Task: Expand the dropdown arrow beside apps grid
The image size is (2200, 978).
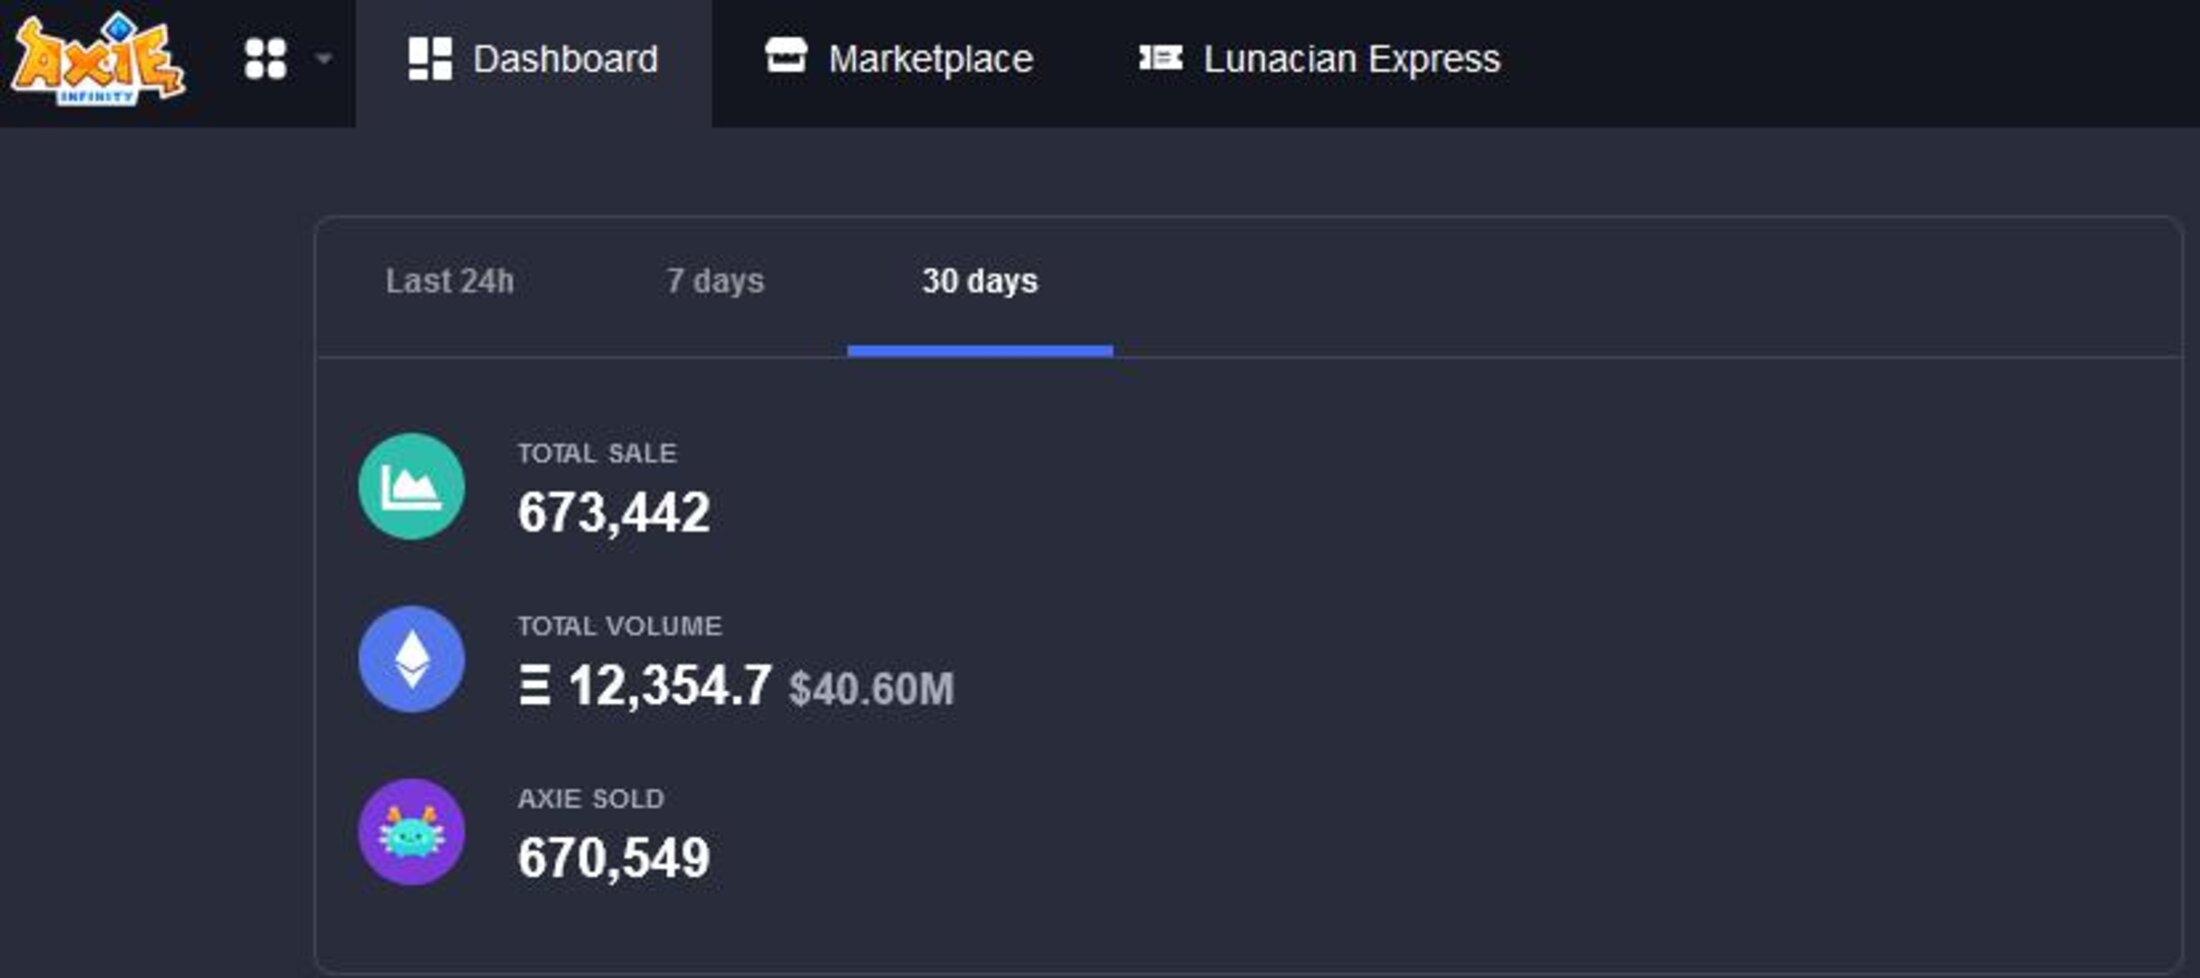Action: (323, 59)
